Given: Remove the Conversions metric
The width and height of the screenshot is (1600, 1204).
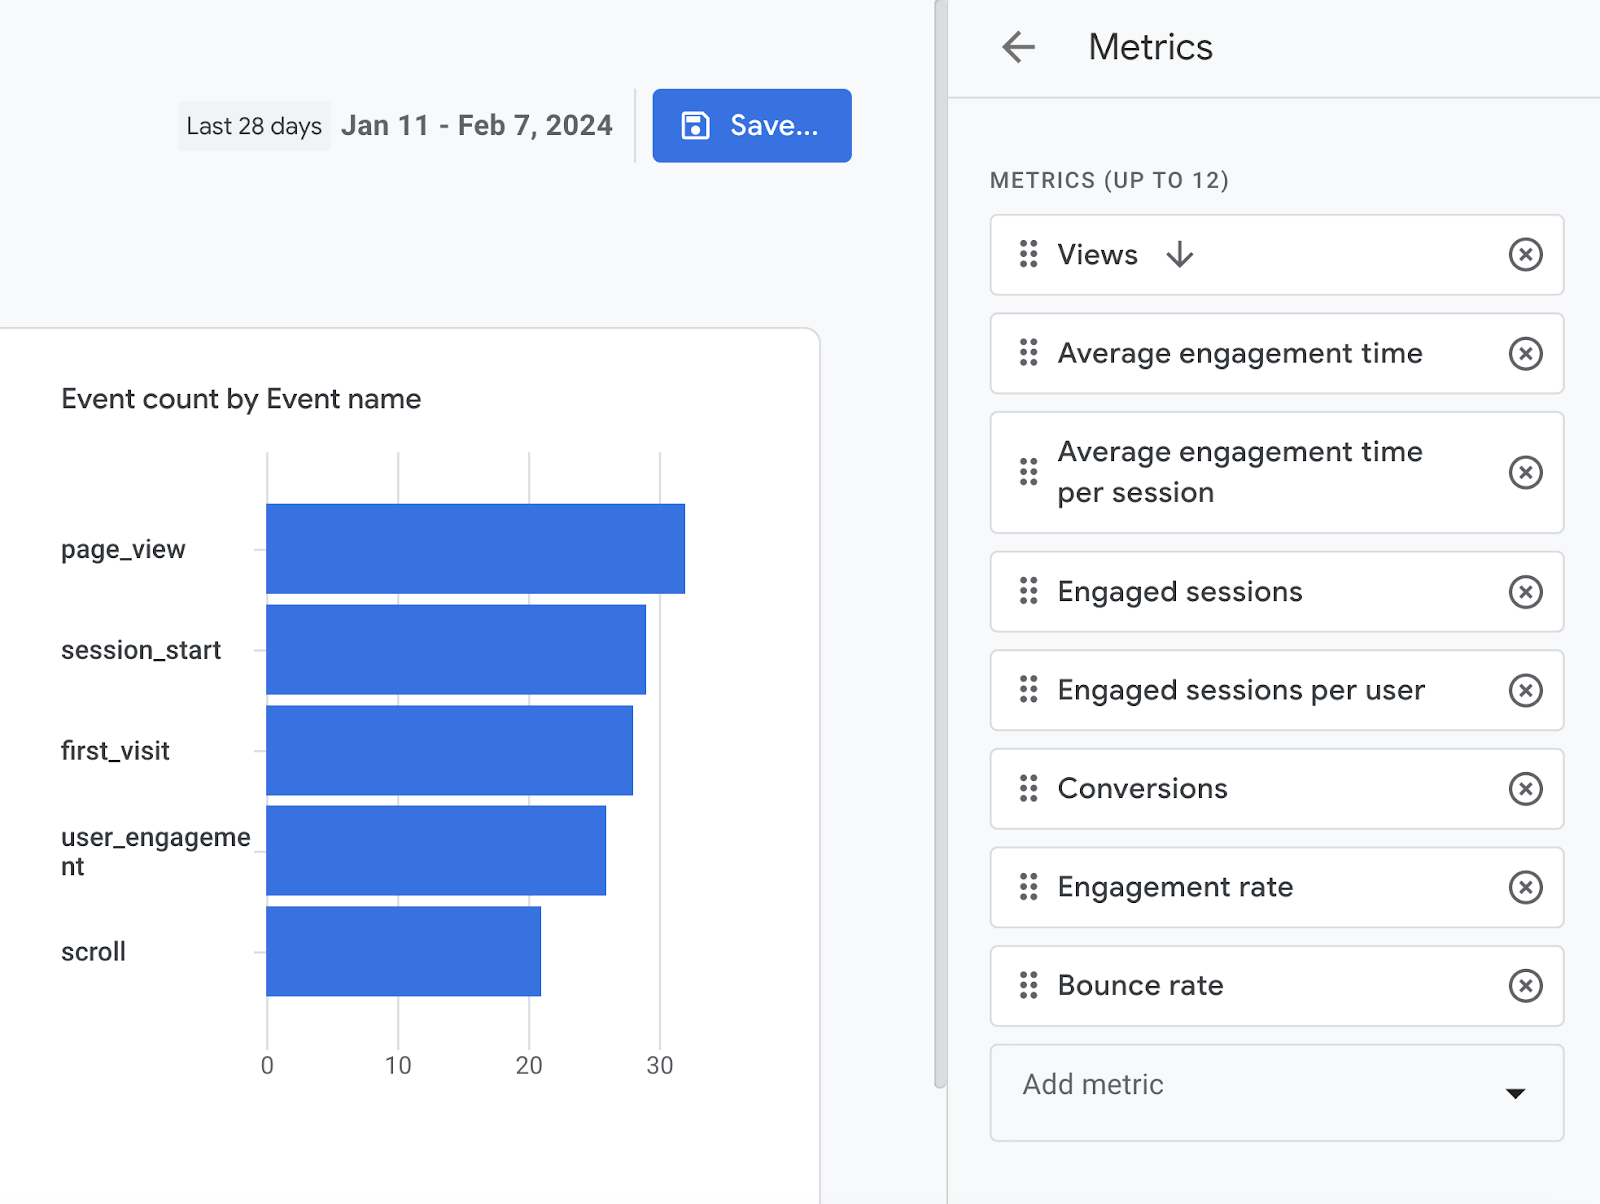Looking at the screenshot, I should (x=1525, y=789).
